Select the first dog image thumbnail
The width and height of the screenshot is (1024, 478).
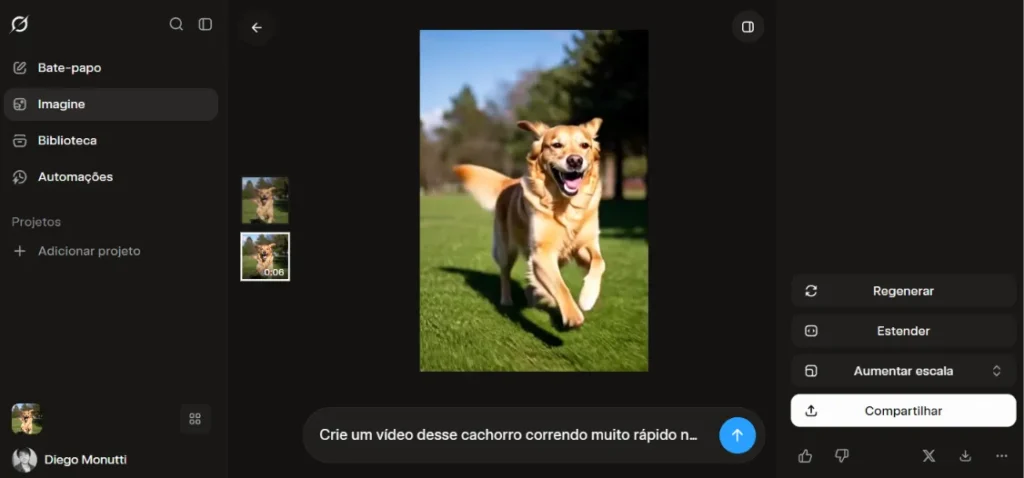coord(265,200)
